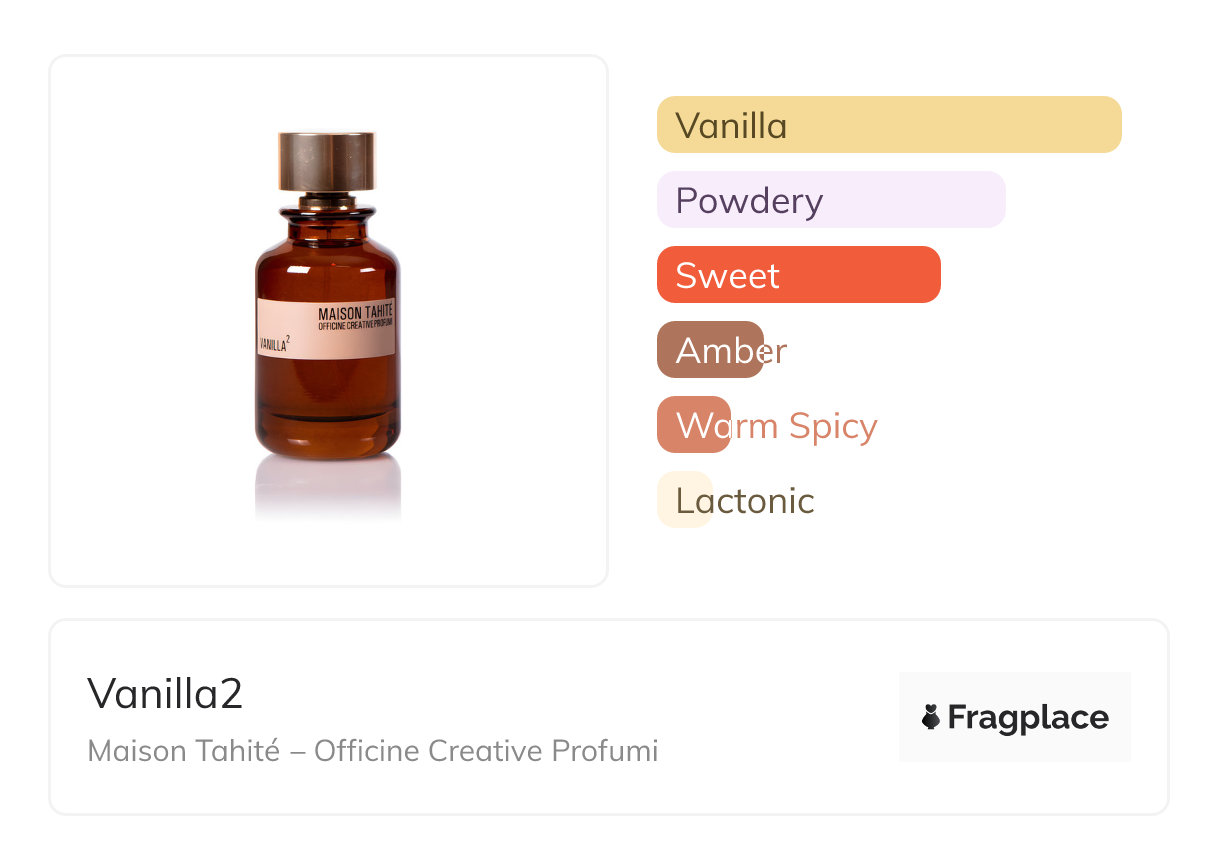Click 'VANILLA2' text on the bottle label
The height and width of the screenshot is (864, 1218).
(x=274, y=343)
